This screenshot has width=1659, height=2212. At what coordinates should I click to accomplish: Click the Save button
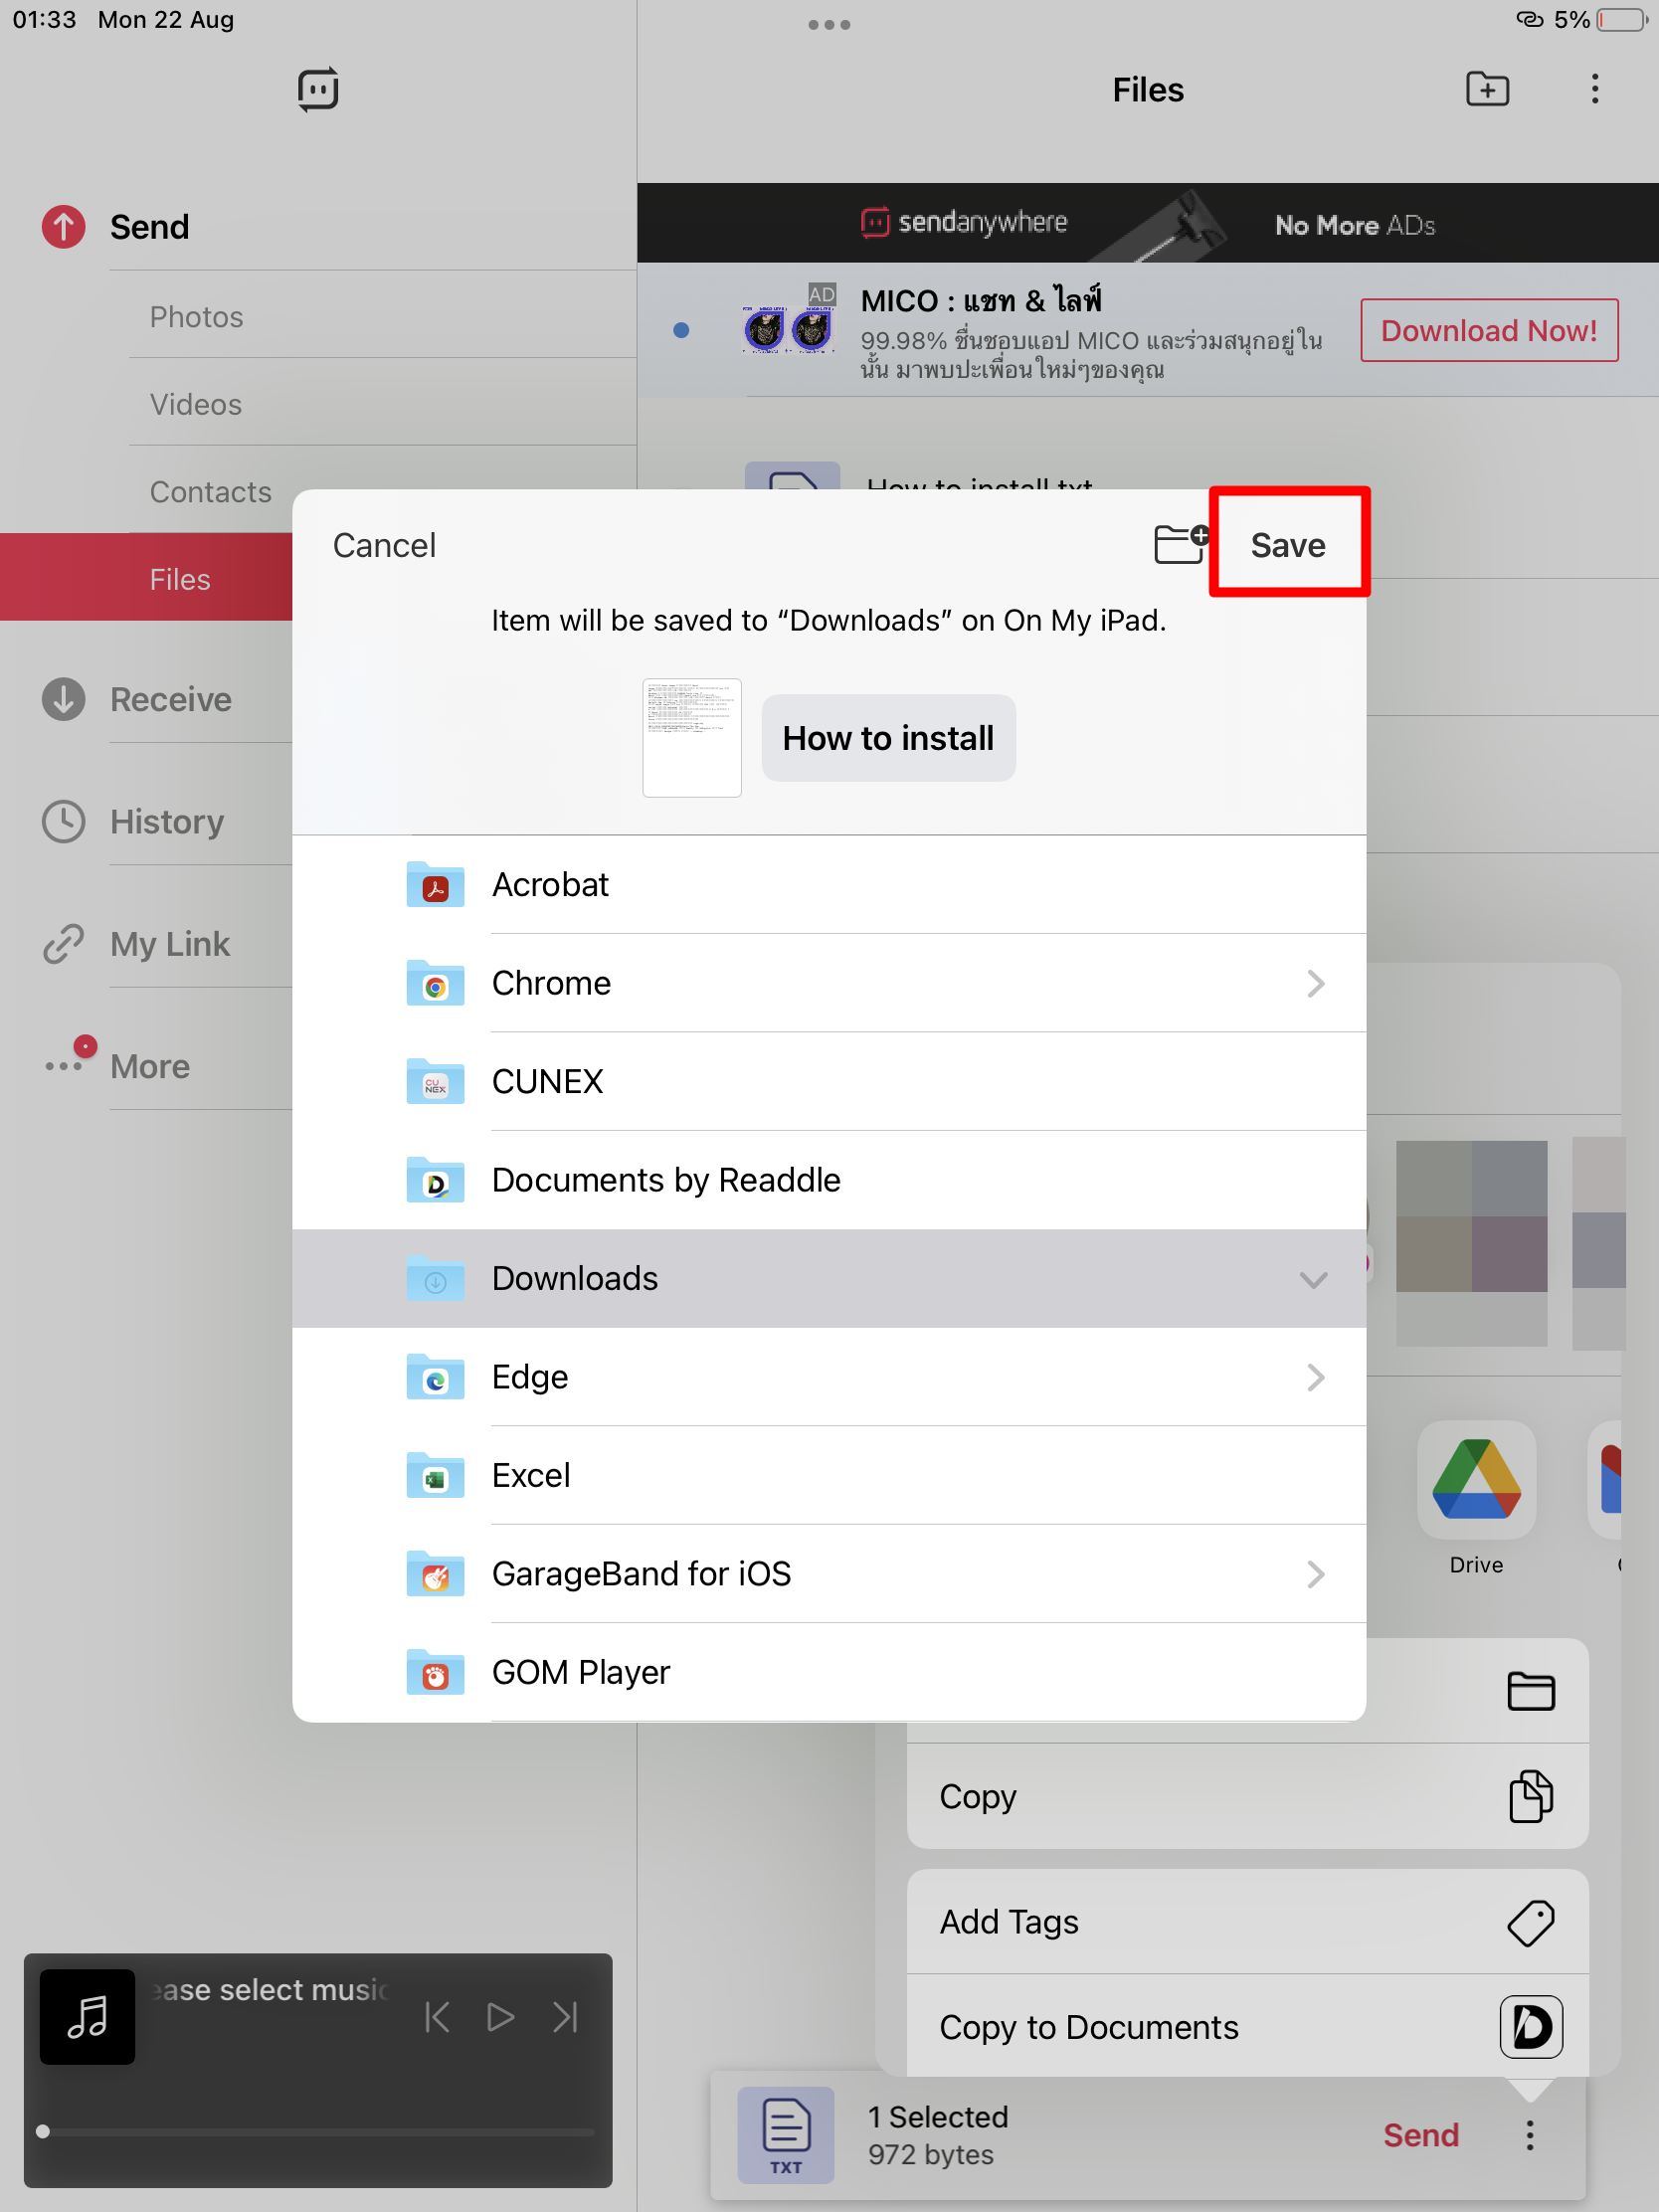click(x=1288, y=544)
